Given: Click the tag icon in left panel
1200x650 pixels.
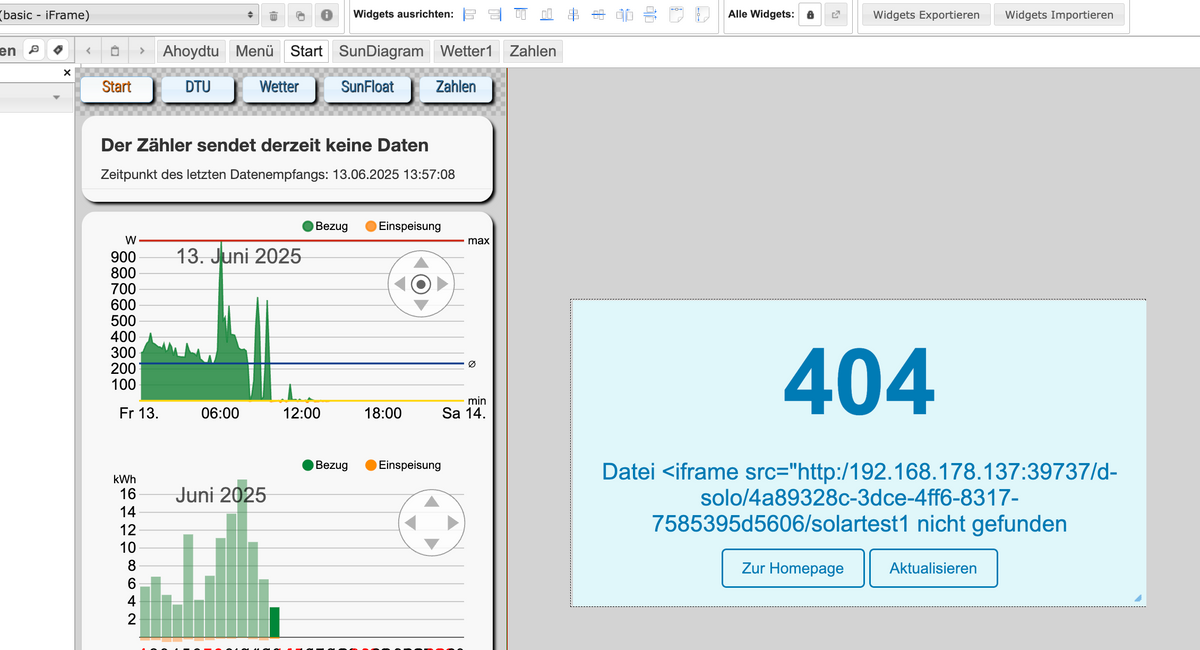Looking at the screenshot, I should pyautogui.click(x=58, y=50).
